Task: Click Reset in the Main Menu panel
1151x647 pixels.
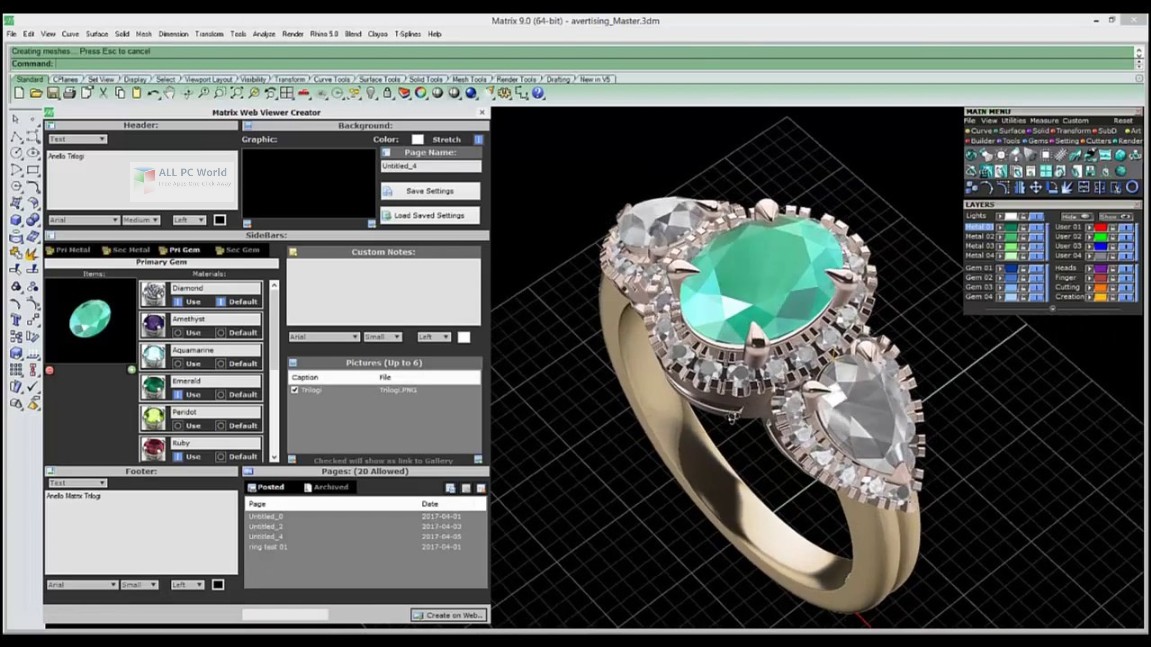Action: [x=1122, y=120]
